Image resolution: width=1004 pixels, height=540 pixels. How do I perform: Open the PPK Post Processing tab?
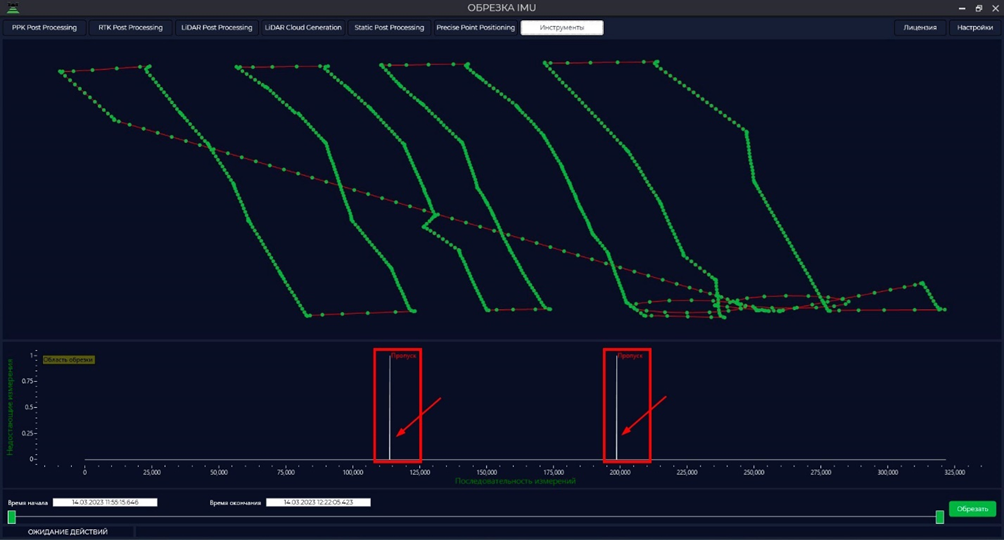tap(44, 28)
